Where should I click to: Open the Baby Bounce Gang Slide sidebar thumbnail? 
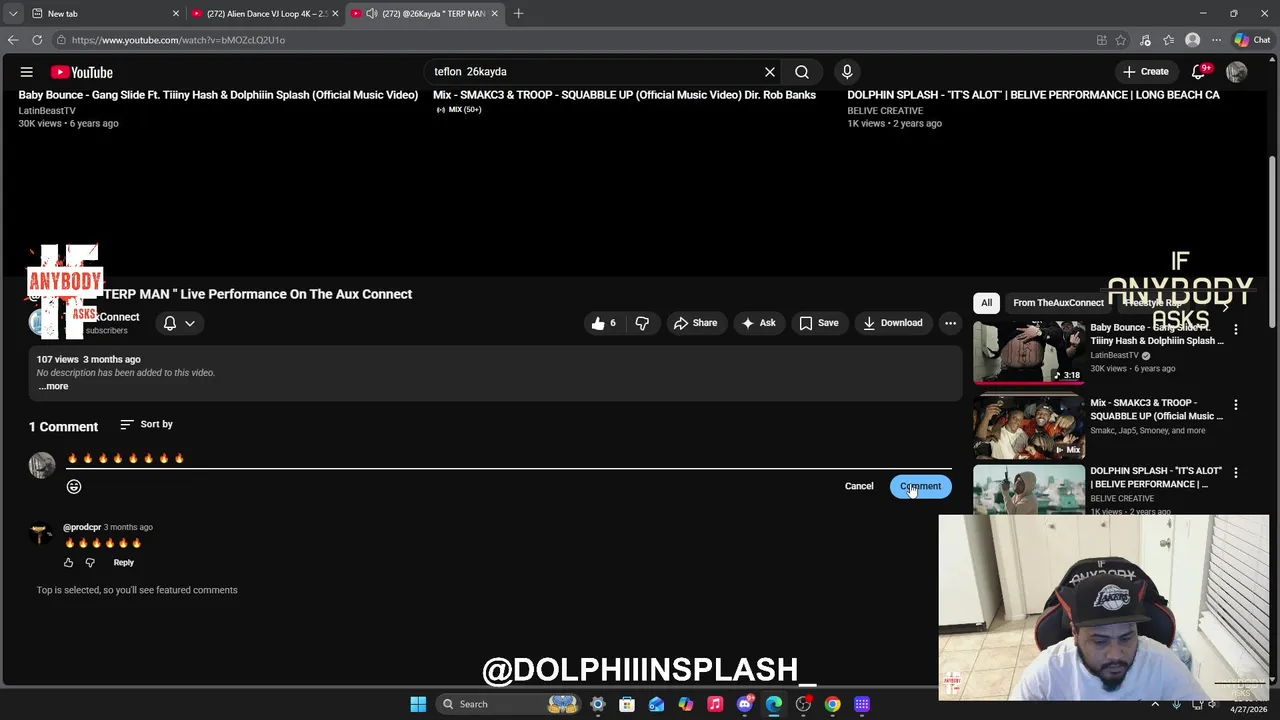[x=1029, y=352]
